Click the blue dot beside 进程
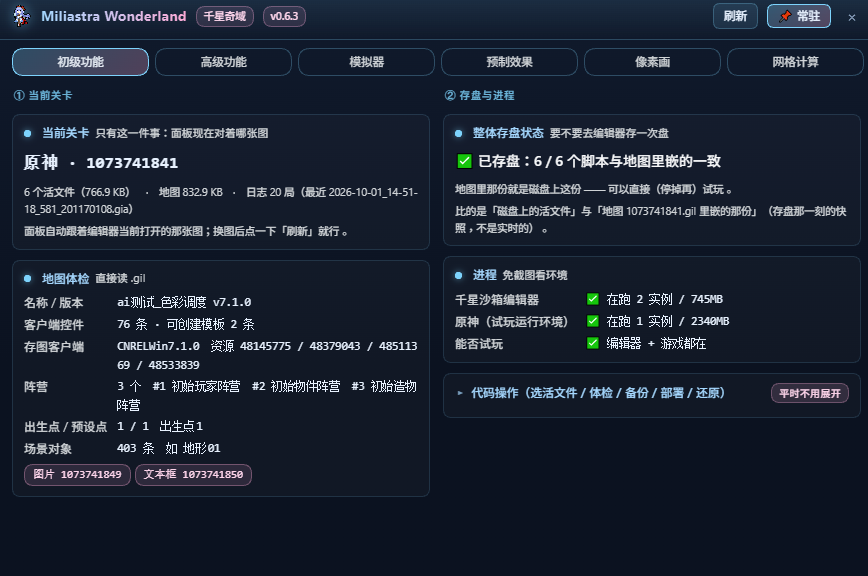868x576 pixels. [x=458, y=275]
